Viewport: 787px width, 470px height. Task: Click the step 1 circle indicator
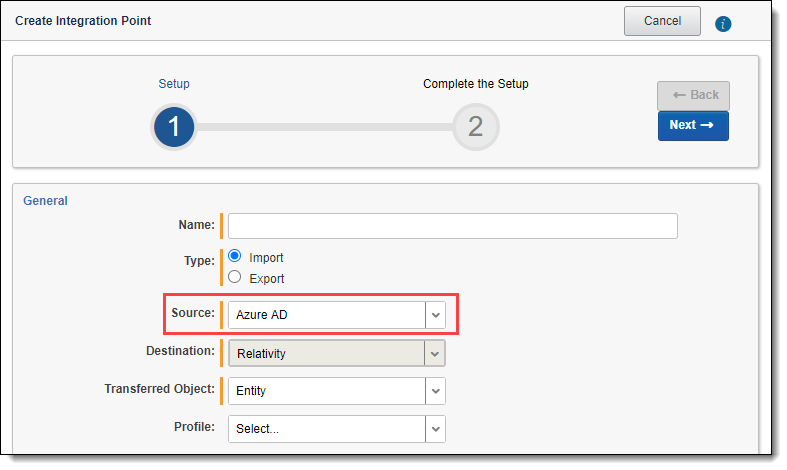(x=173, y=126)
